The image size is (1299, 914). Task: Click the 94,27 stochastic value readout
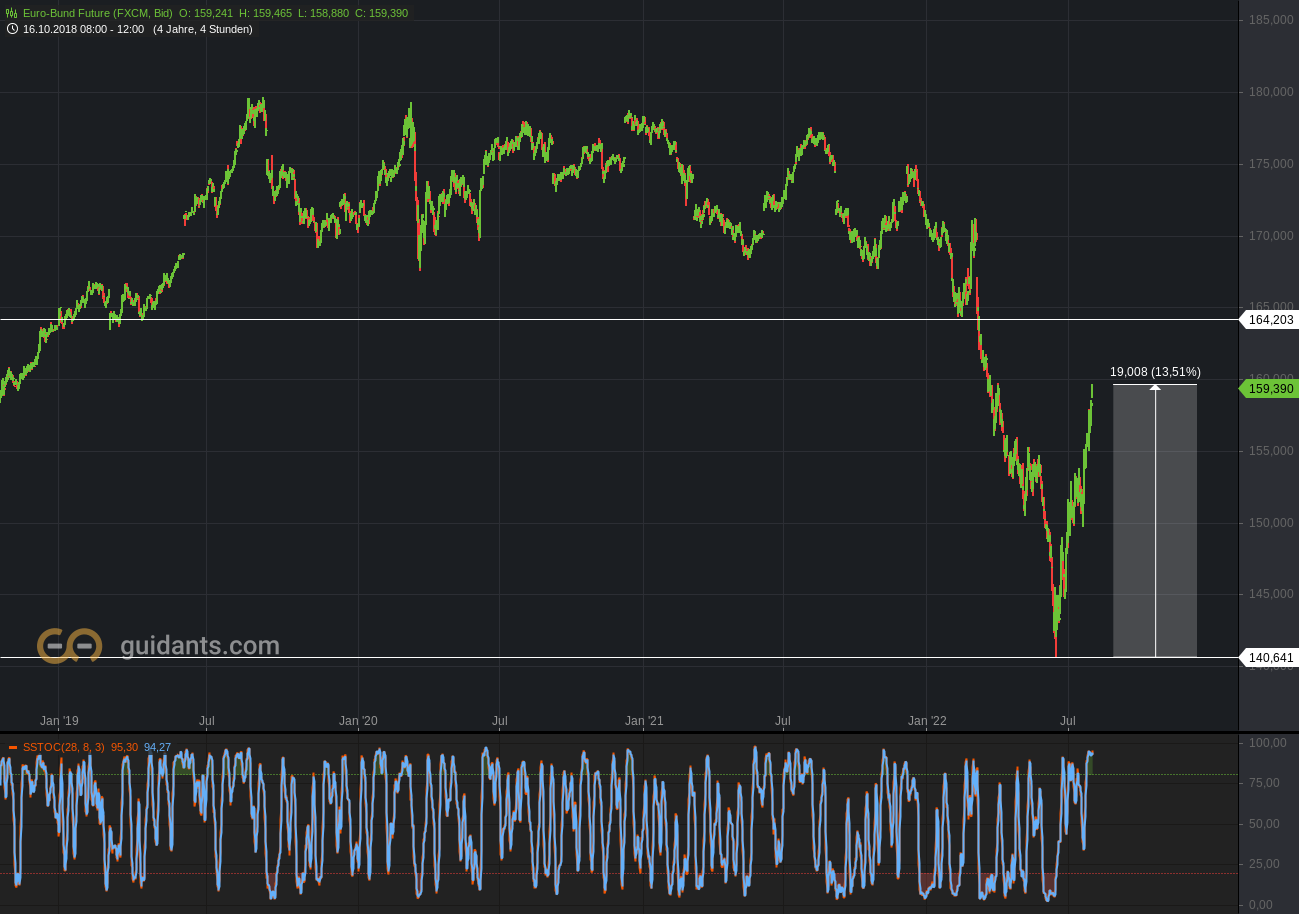[x=154, y=746]
